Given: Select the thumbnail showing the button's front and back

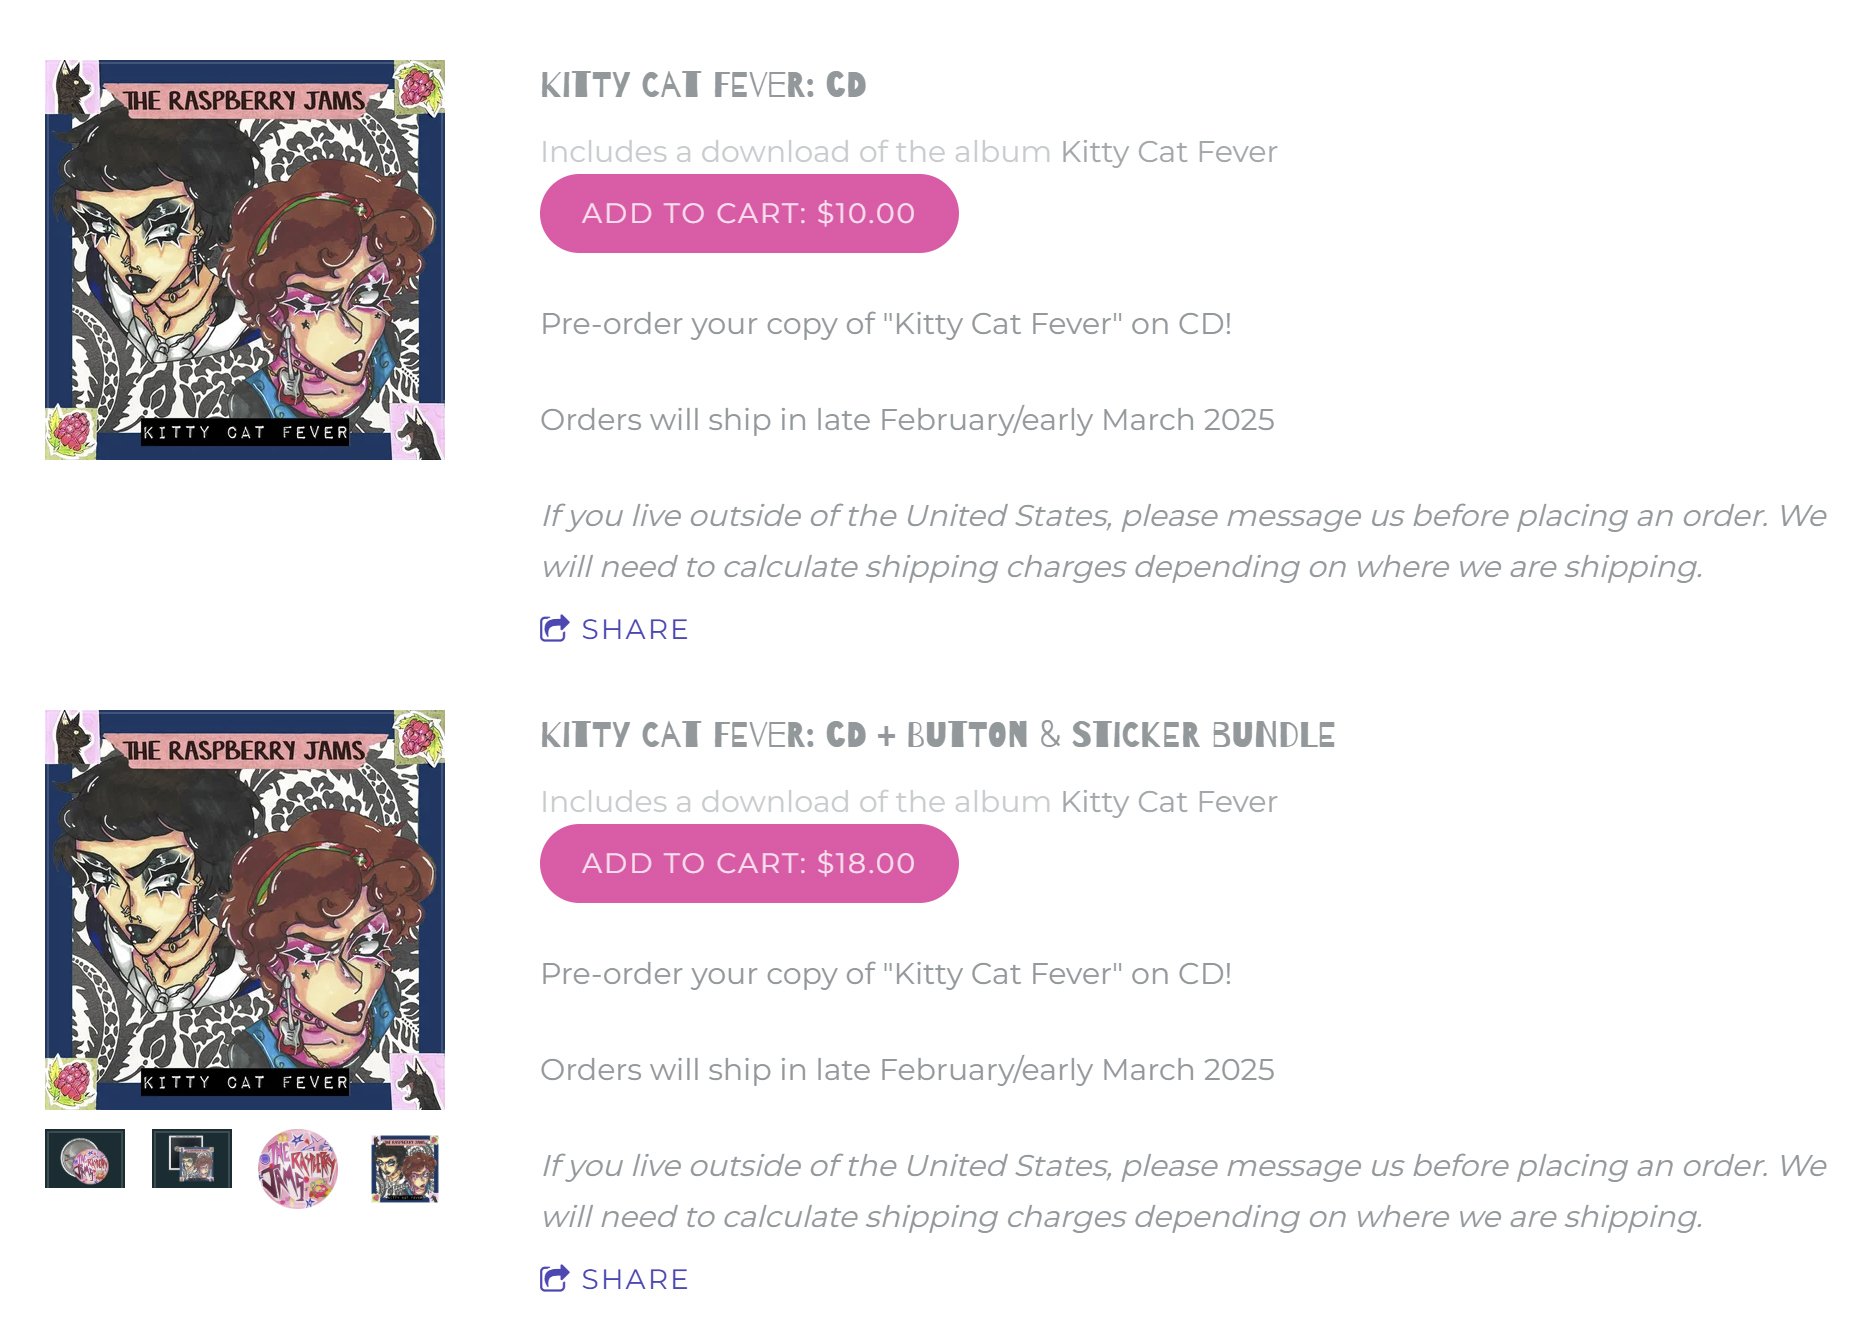Looking at the screenshot, I should tap(85, 1159).
